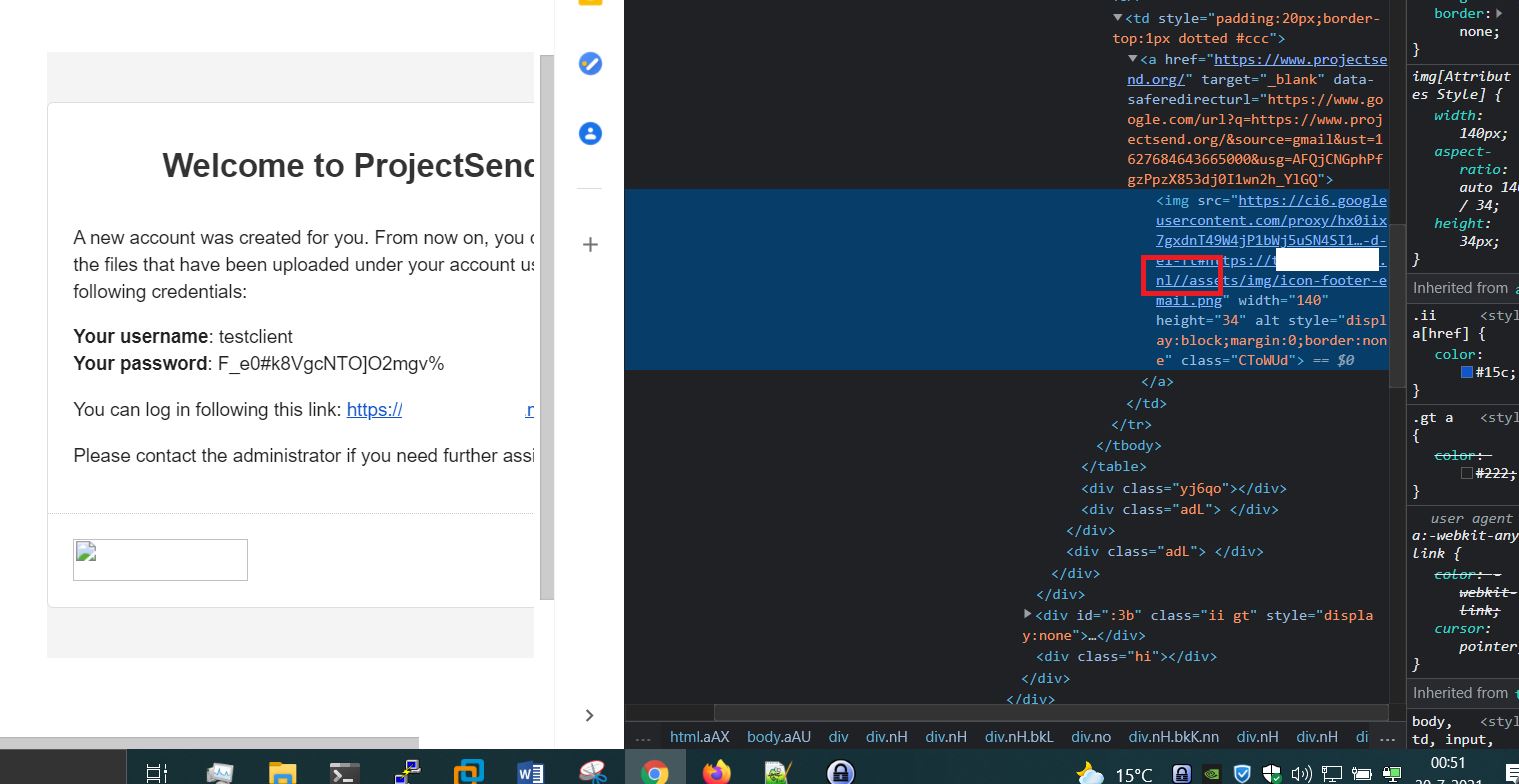Open VMware Workstation from the taskbar
This screenshot has width=1519, height=784.
point(467,771)
